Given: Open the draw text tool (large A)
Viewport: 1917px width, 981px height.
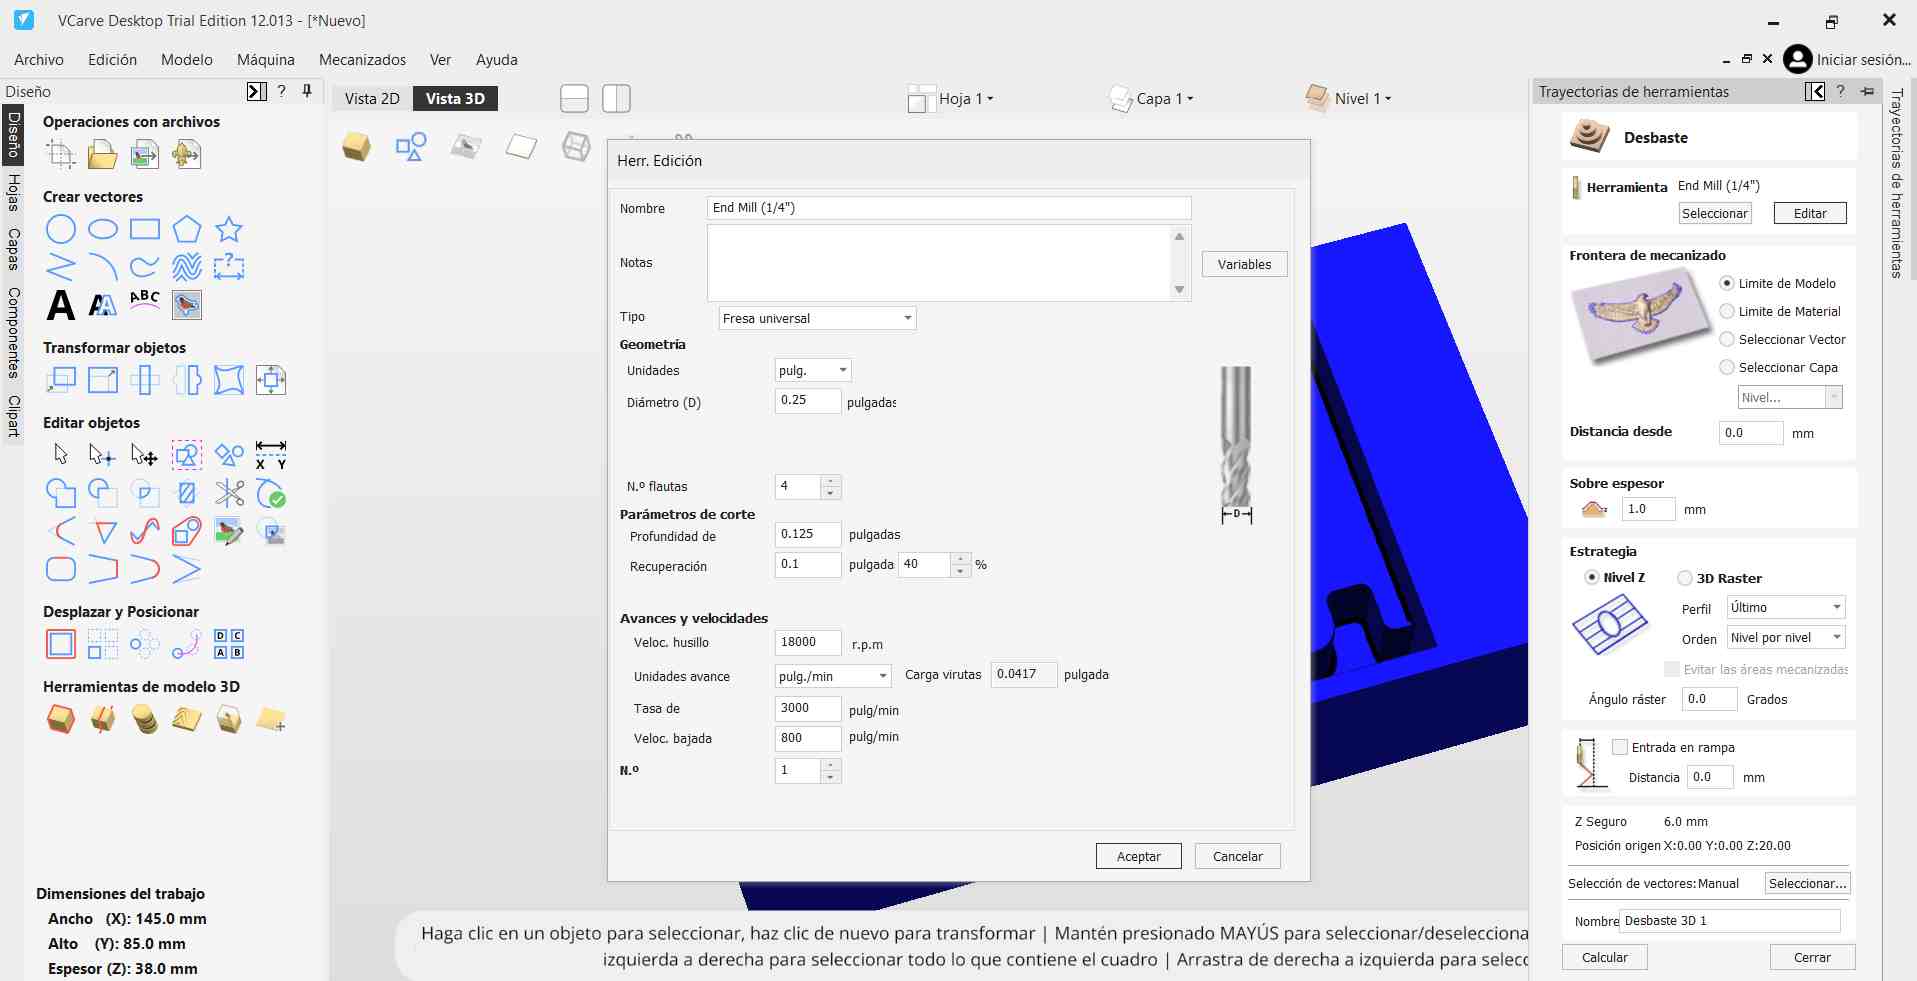Looking at the screenshot, I should (61, 305).
